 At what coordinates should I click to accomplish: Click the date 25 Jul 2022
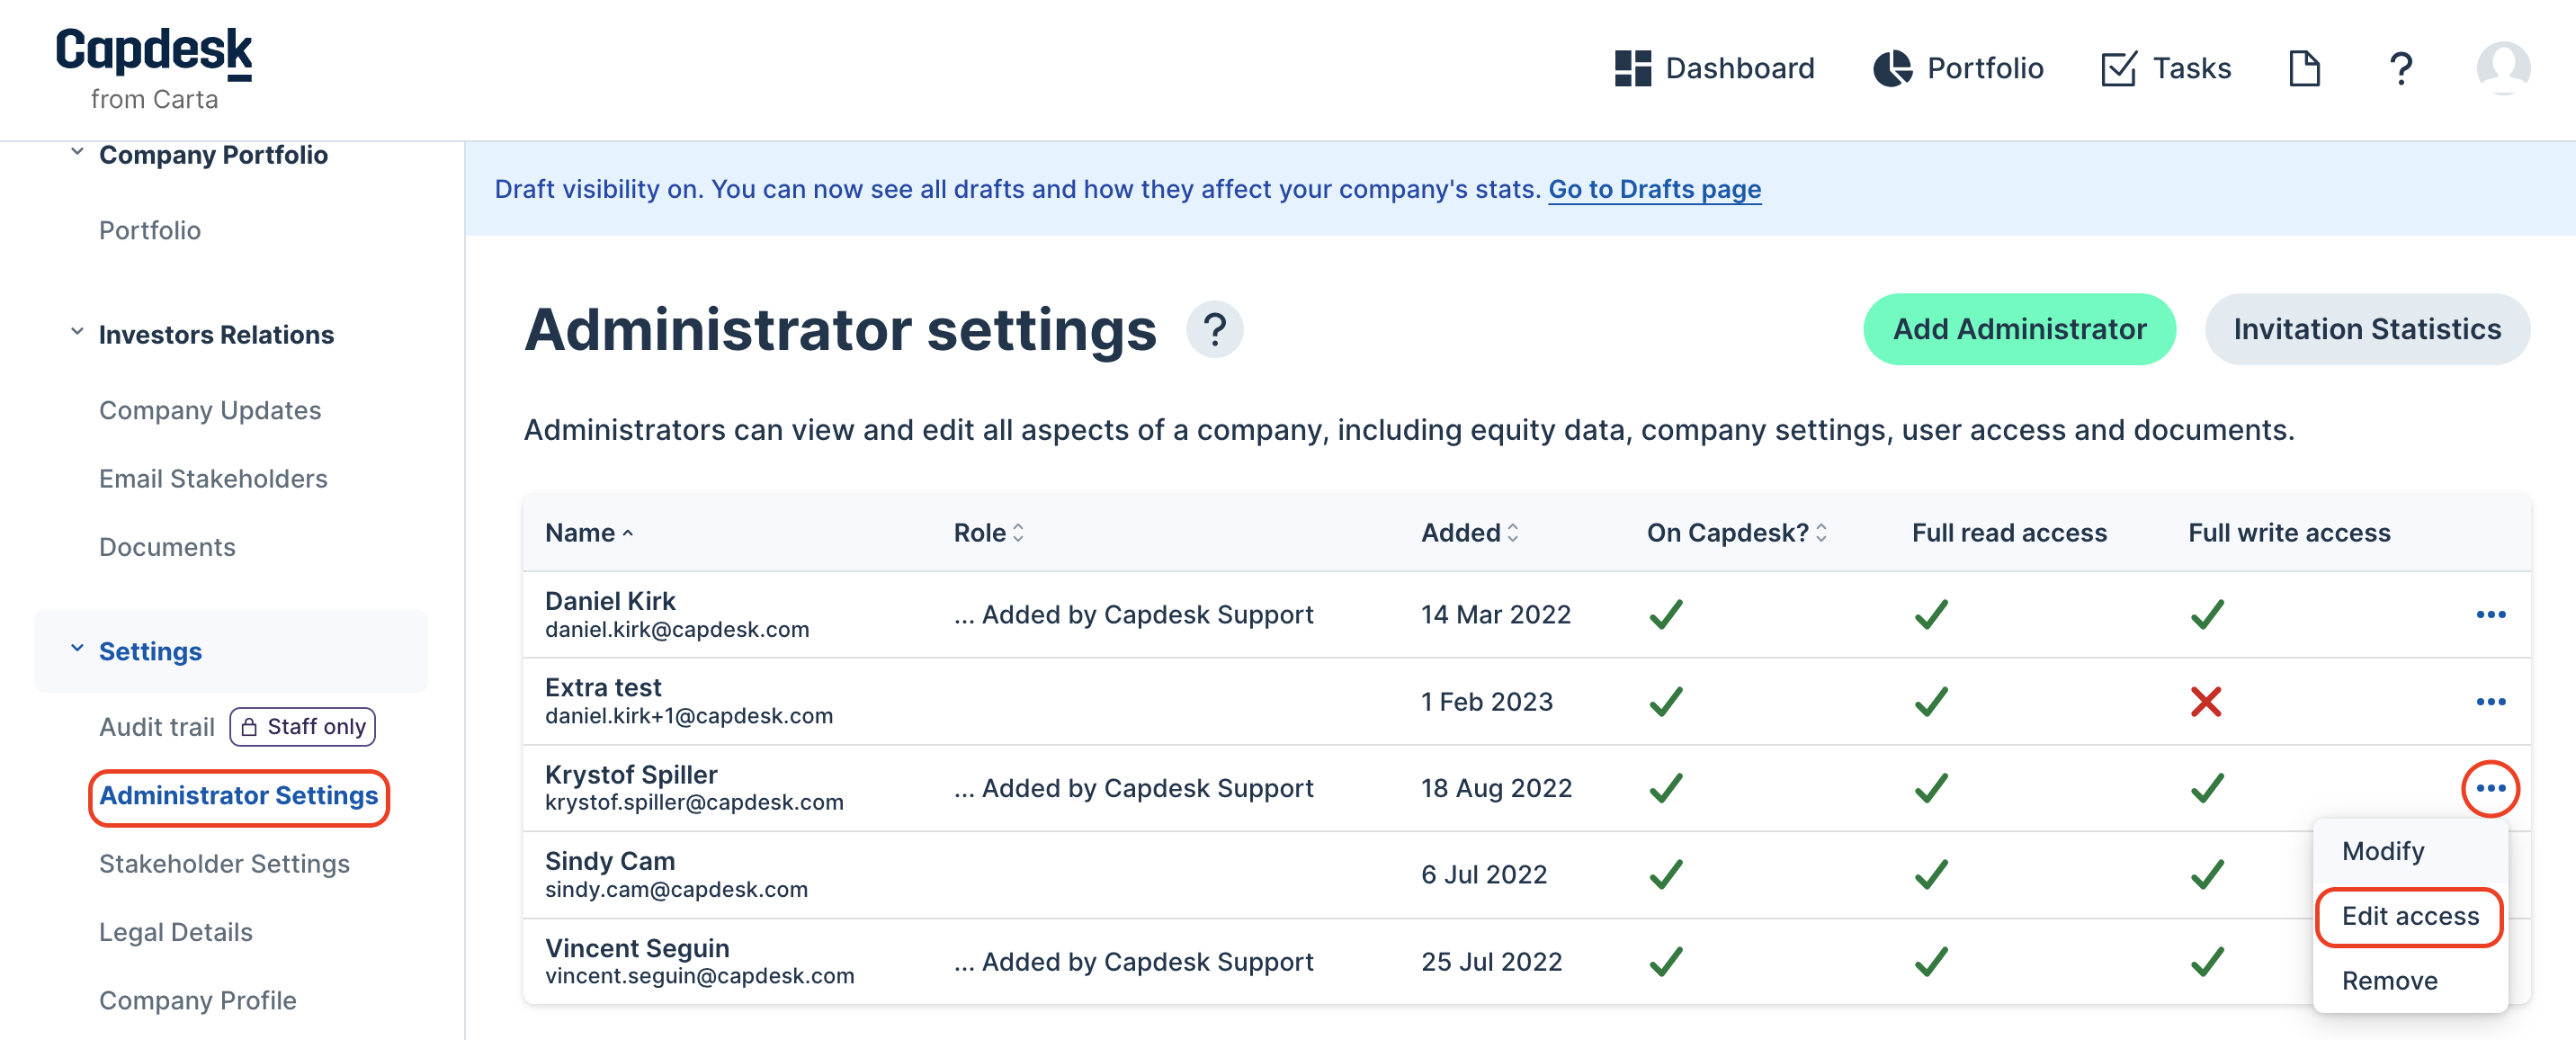1491,961
